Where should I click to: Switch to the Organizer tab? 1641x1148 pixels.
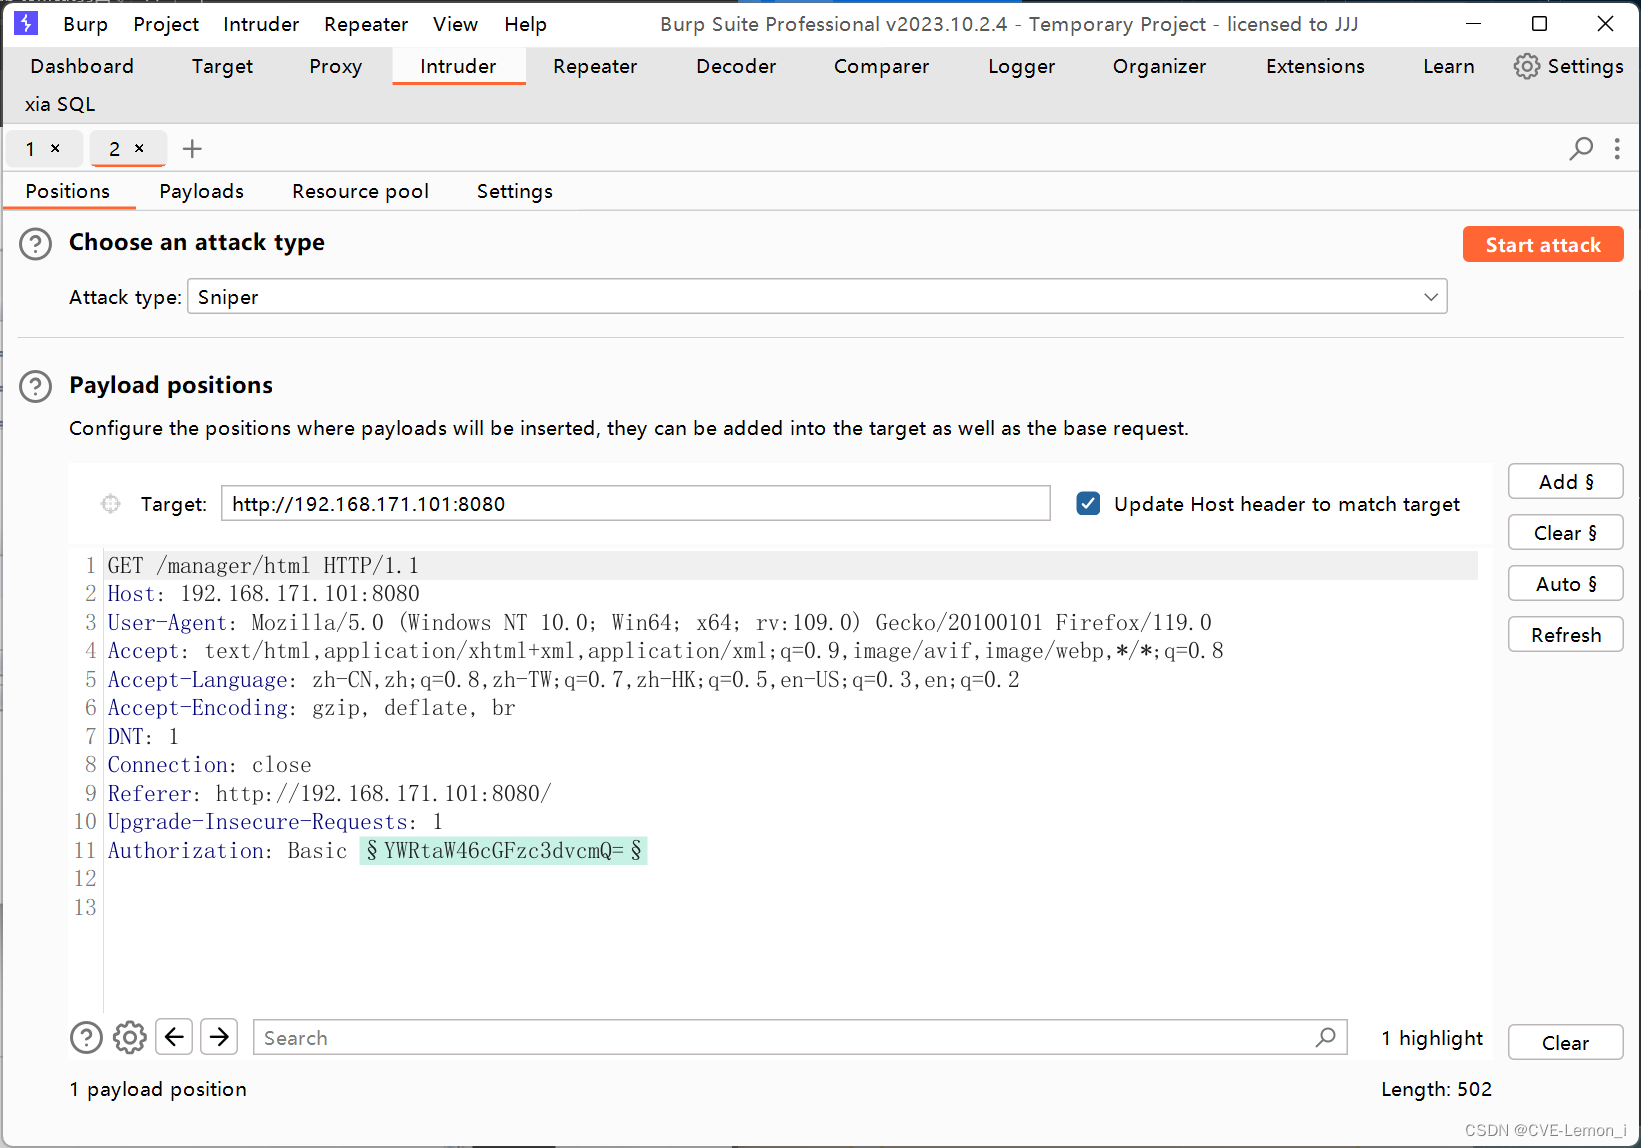(1159, 66)
